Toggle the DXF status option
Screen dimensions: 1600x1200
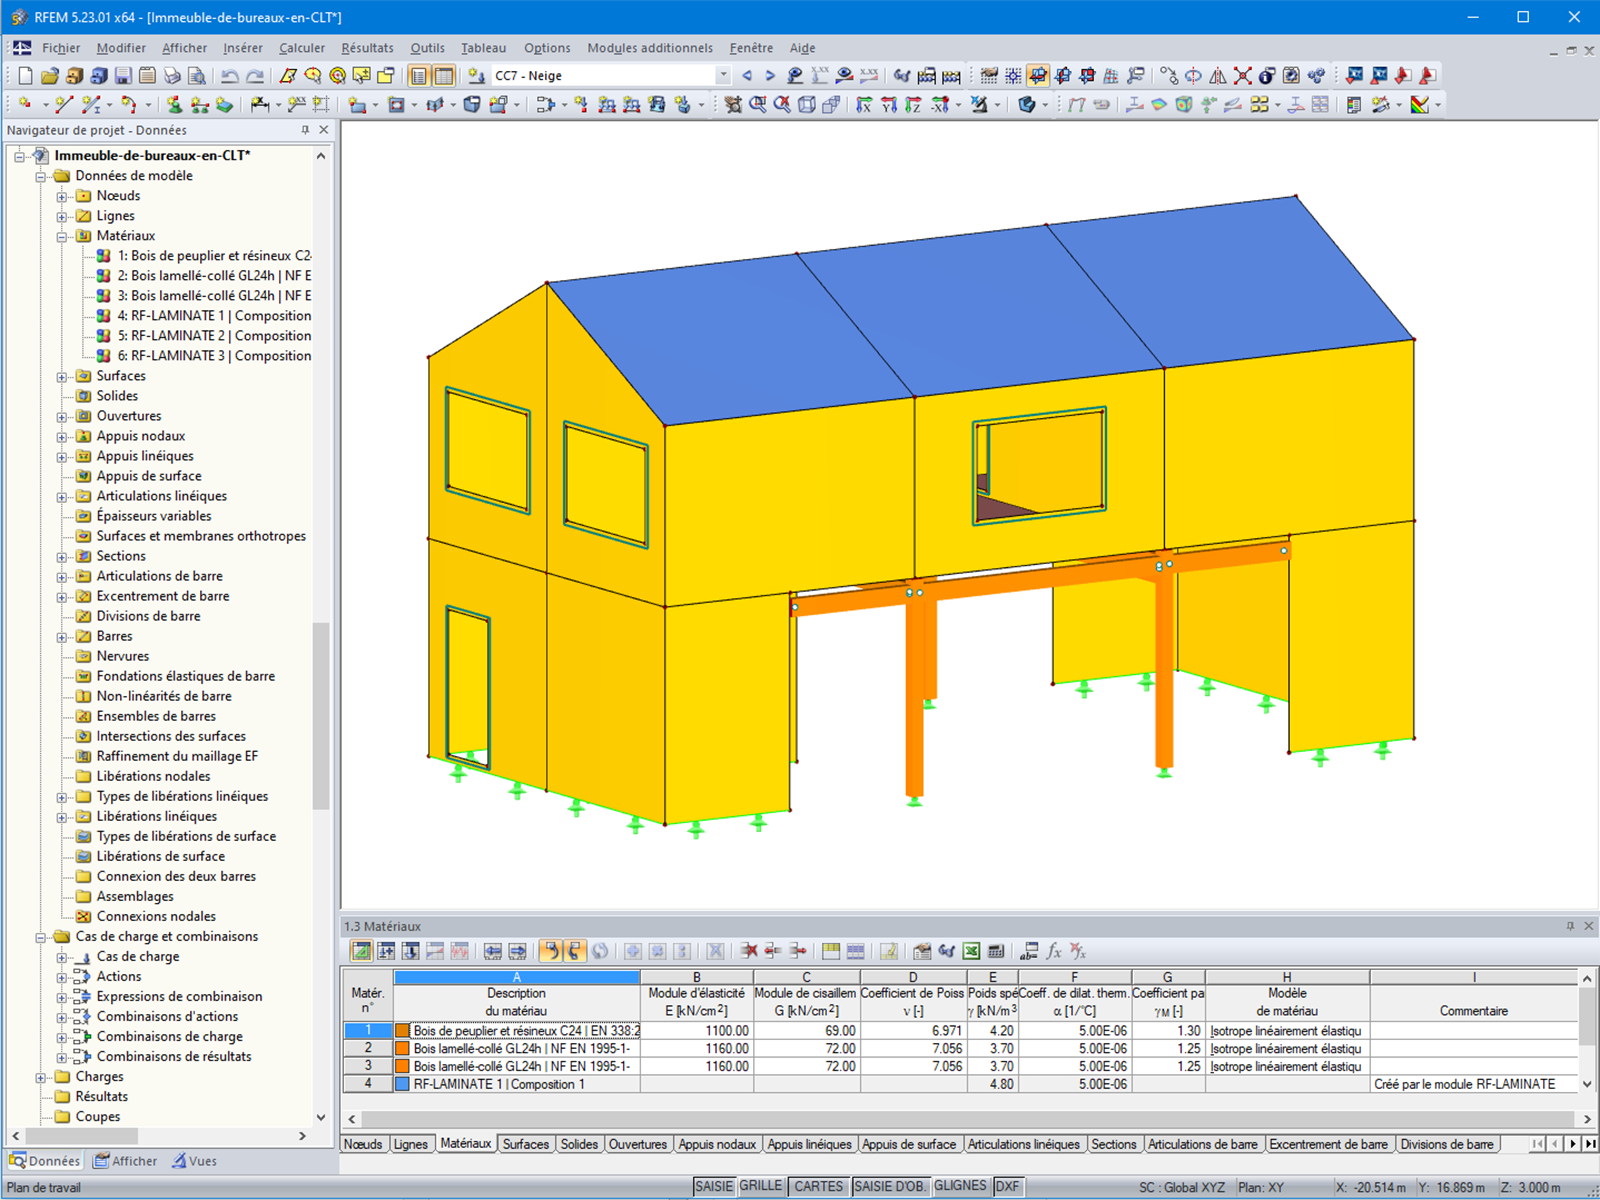tap(1007, 1187)
